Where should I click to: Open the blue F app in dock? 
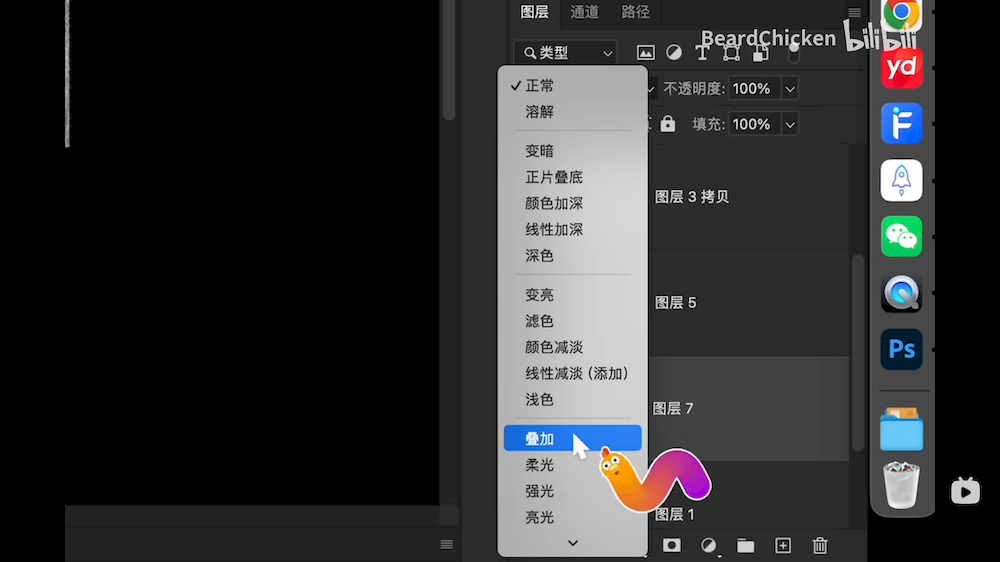[x=901, y=123]
